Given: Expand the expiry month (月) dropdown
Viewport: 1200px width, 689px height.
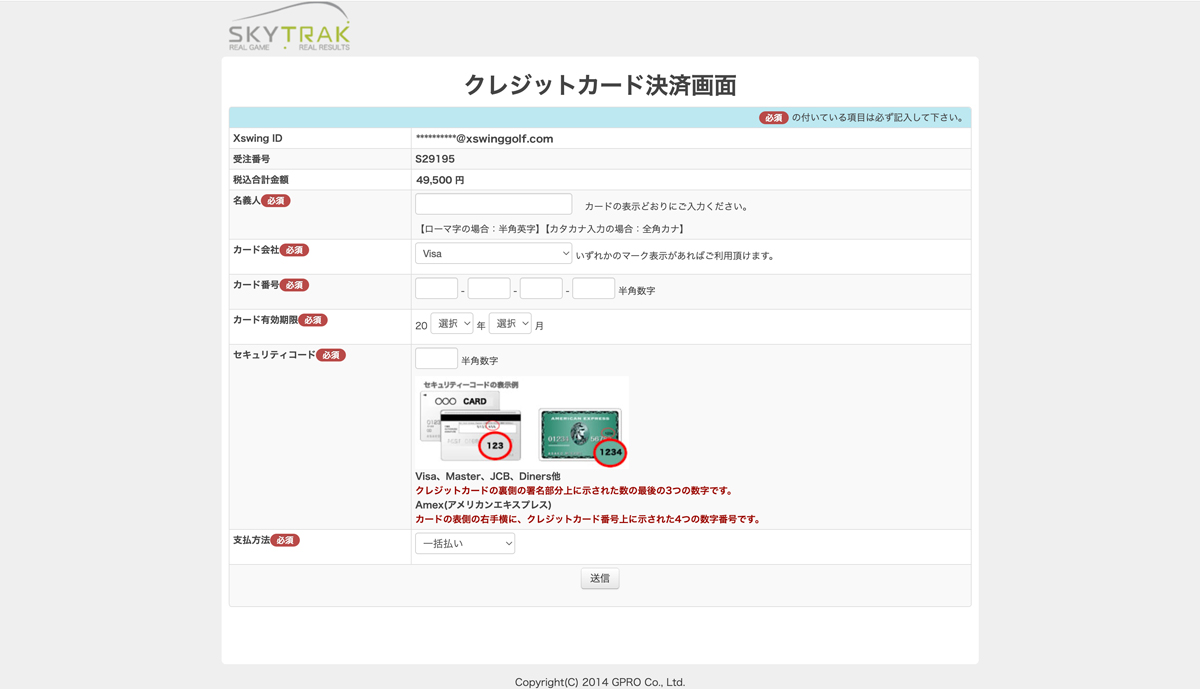Looking at the screenshot, I should tap(510, 324).
